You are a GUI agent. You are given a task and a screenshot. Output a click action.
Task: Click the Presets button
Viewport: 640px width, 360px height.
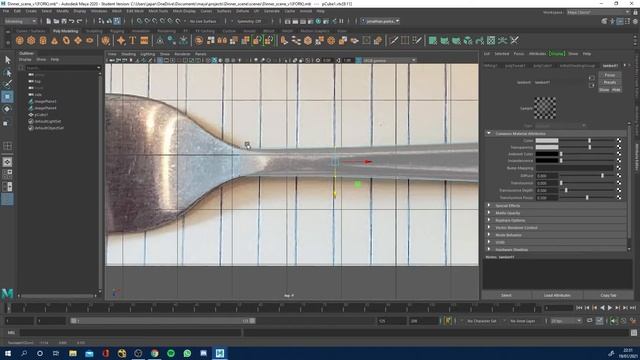click(610, 82)
